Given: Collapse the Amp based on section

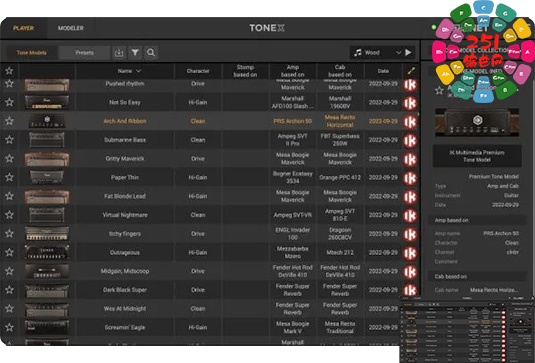Looking at the screenshot, I should point(477,220).
